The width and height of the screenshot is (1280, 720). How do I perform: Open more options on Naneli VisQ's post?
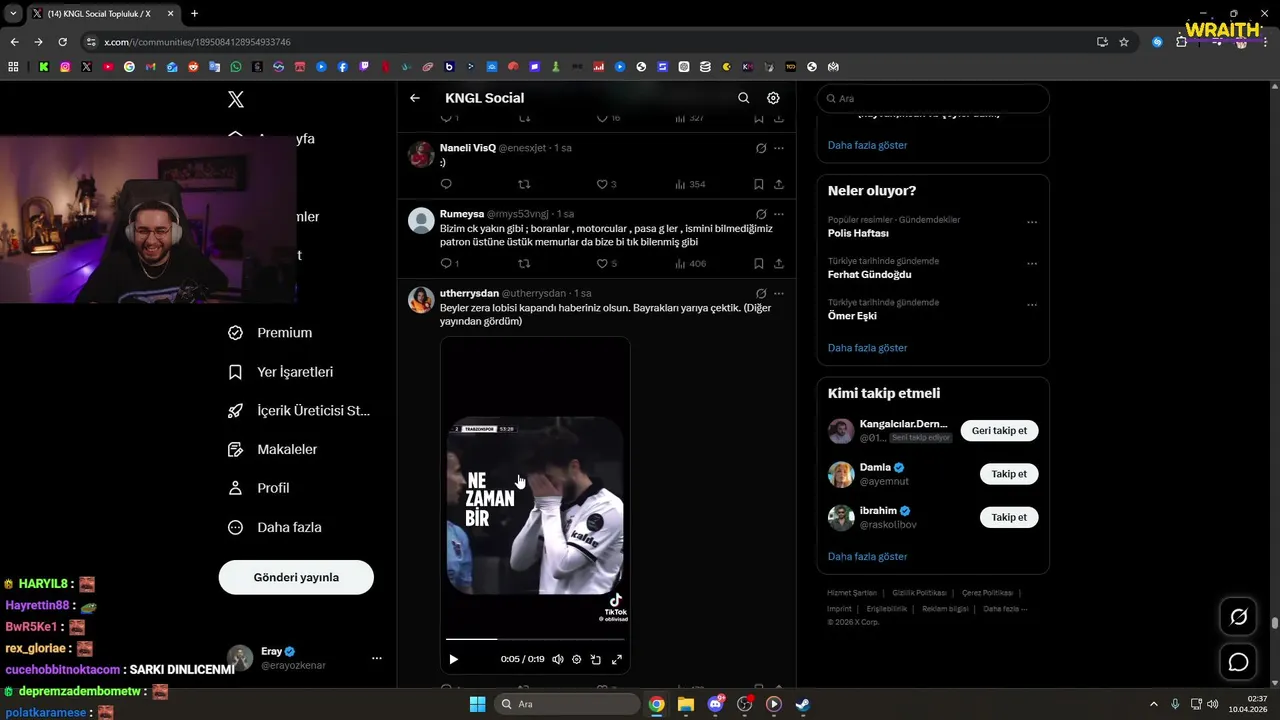click(779, 148)
